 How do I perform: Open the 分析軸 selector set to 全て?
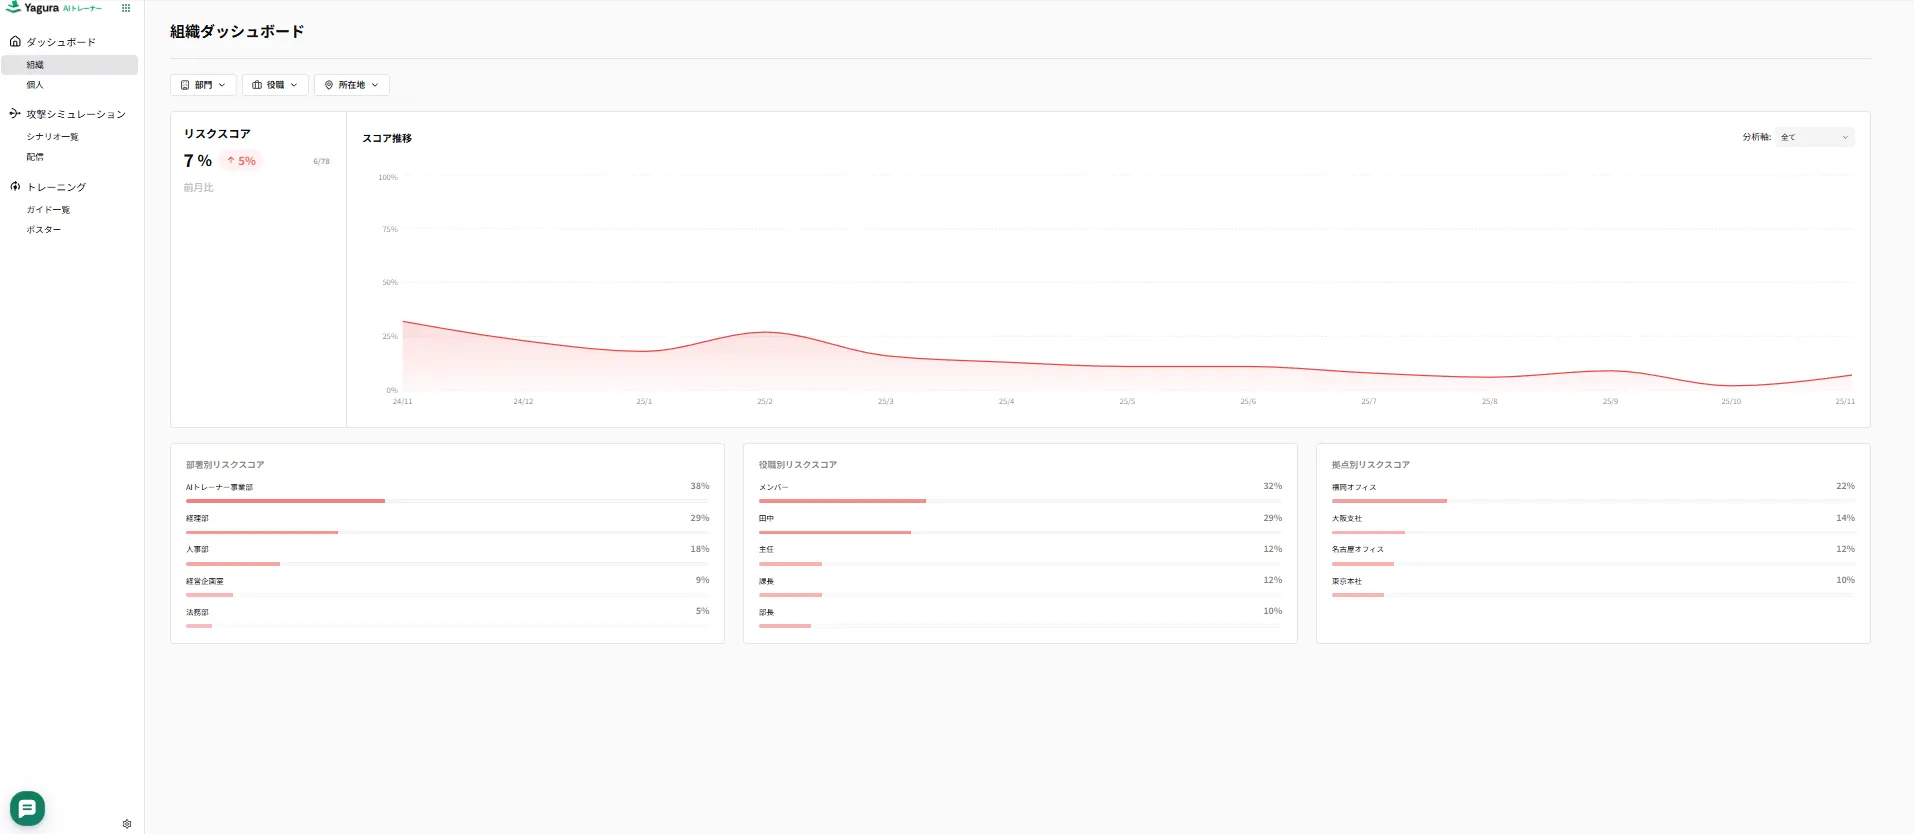[1815, 137]
